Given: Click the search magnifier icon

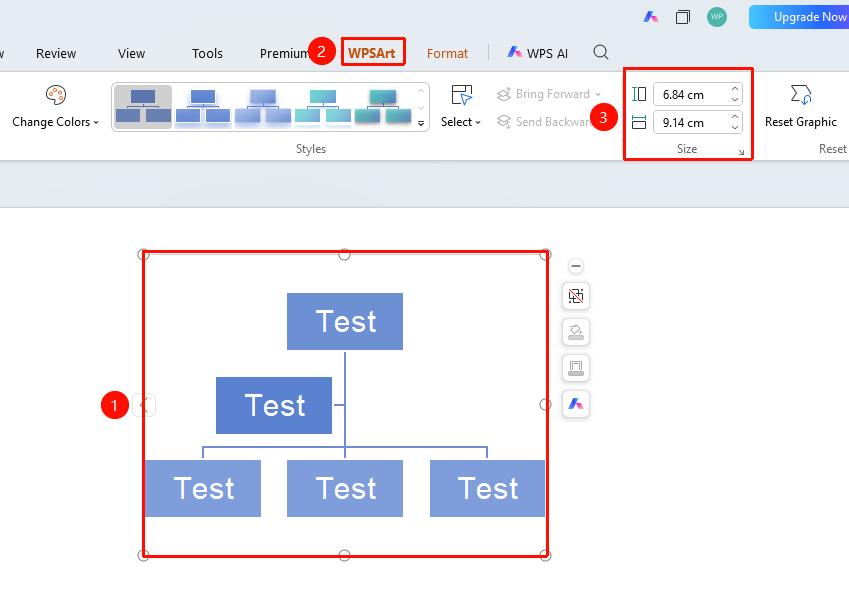Looking at the screenshot, I should pos(600,53).
